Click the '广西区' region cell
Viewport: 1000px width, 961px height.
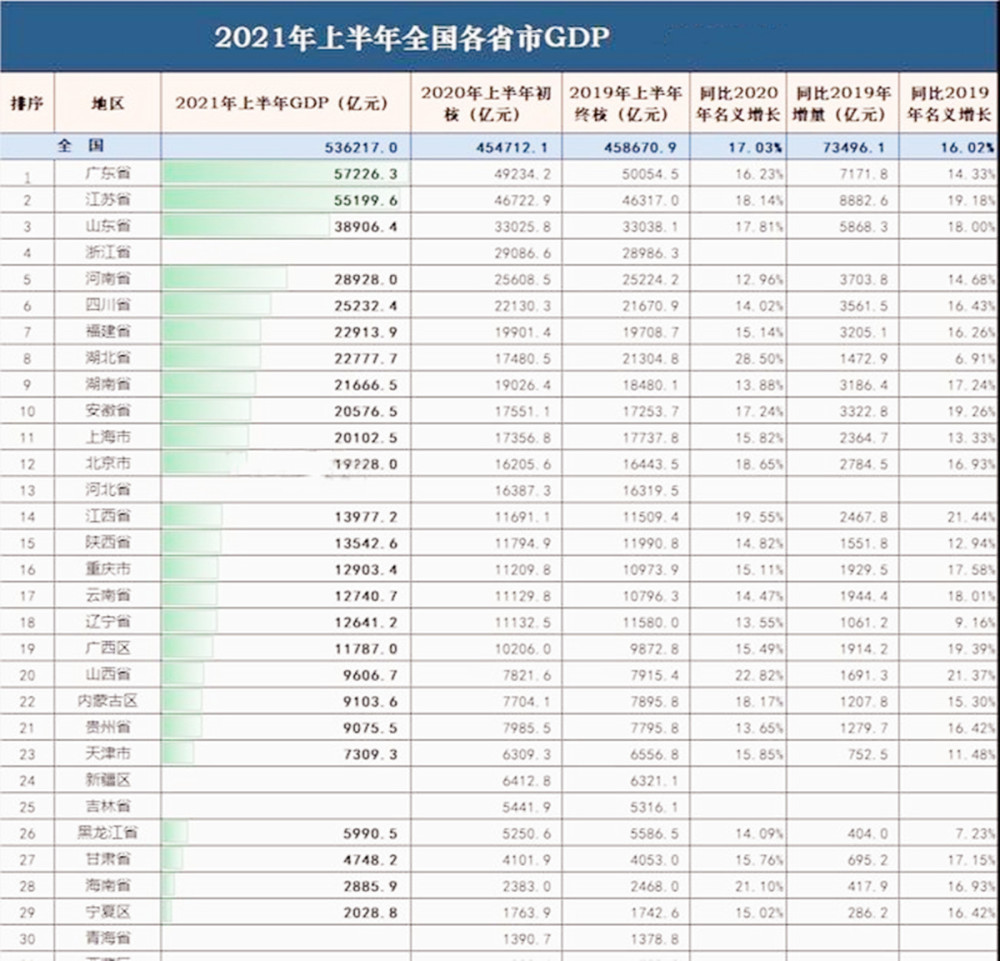tap(108, 648)
